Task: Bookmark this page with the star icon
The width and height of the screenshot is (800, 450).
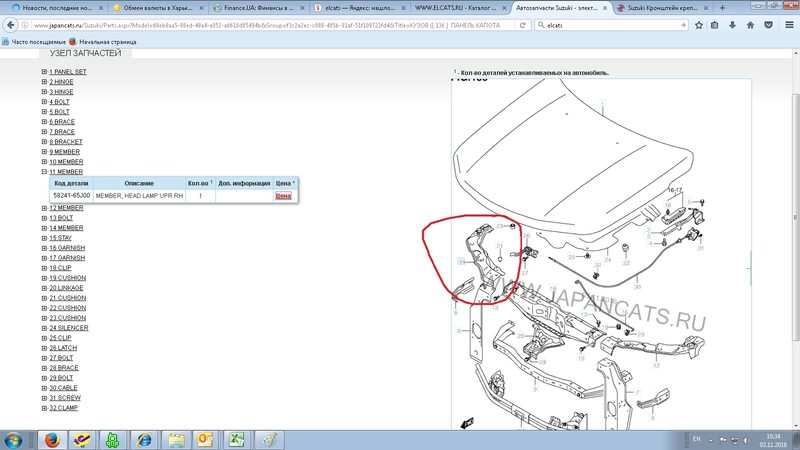Action: point(698,25)
